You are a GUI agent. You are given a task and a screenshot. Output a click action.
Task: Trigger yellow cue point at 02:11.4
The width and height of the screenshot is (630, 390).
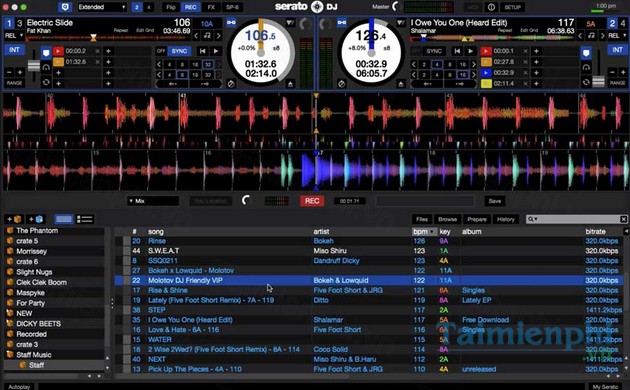486,84
